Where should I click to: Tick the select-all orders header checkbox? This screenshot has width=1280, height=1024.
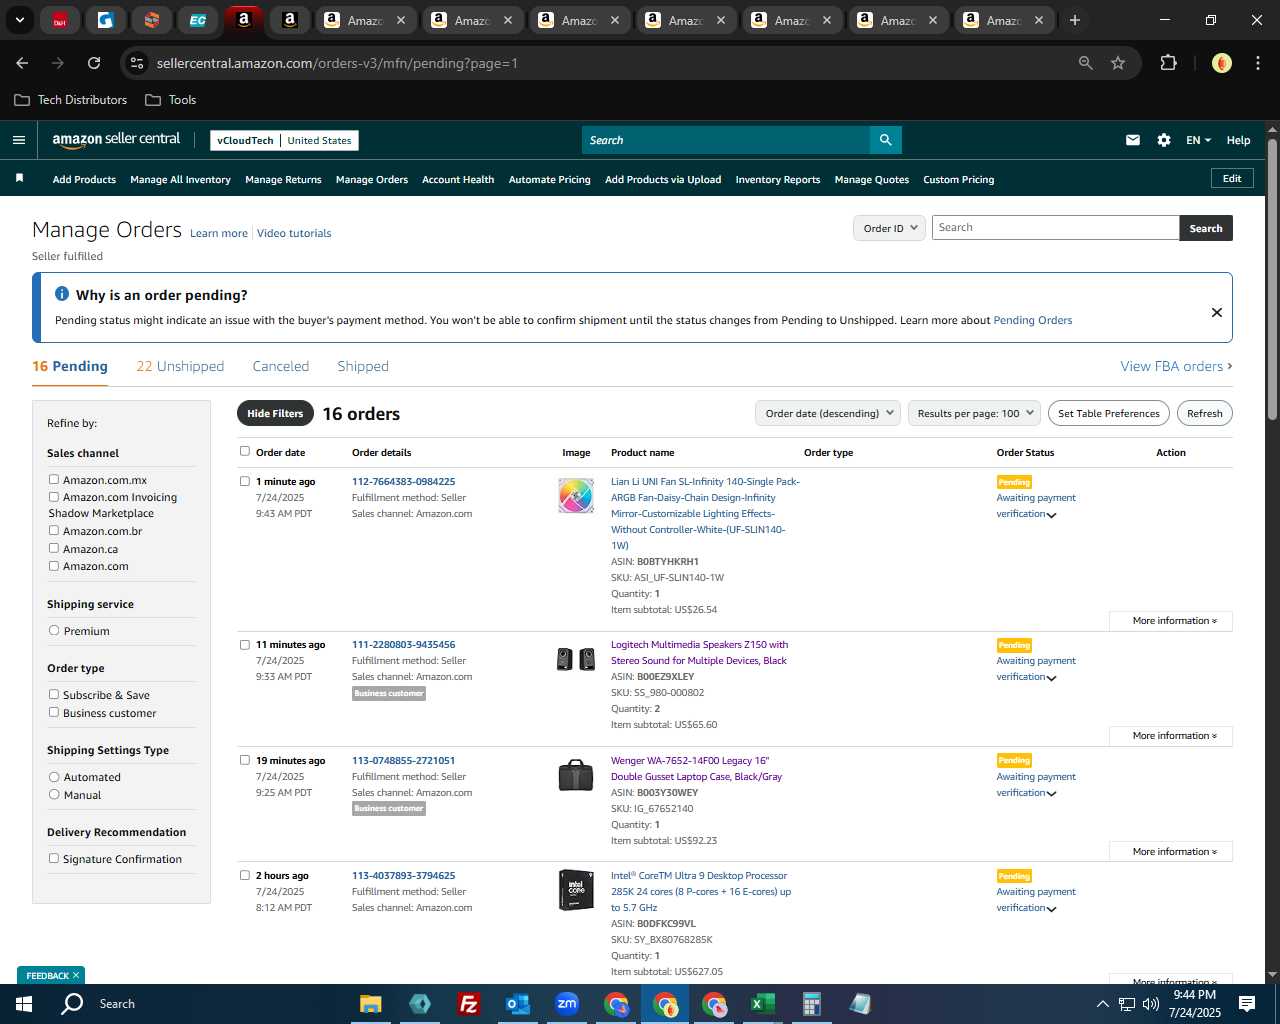245,451
